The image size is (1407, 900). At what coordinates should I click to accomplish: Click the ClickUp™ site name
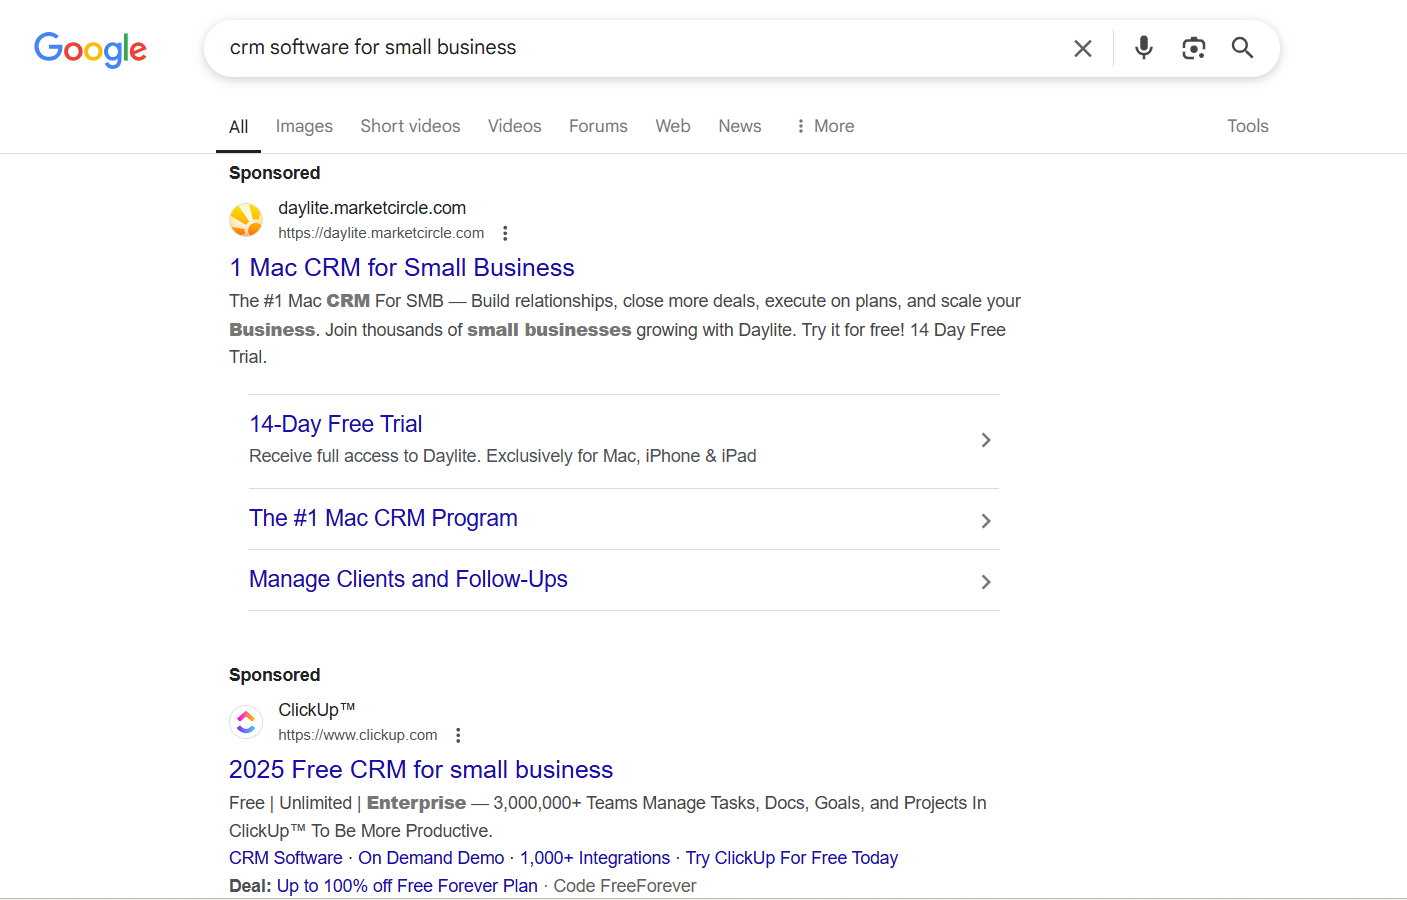click(x=317, y=710)
